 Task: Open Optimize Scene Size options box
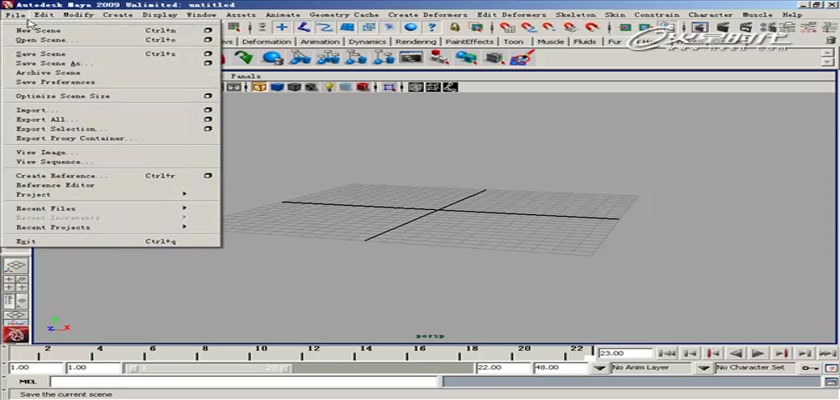208,96
